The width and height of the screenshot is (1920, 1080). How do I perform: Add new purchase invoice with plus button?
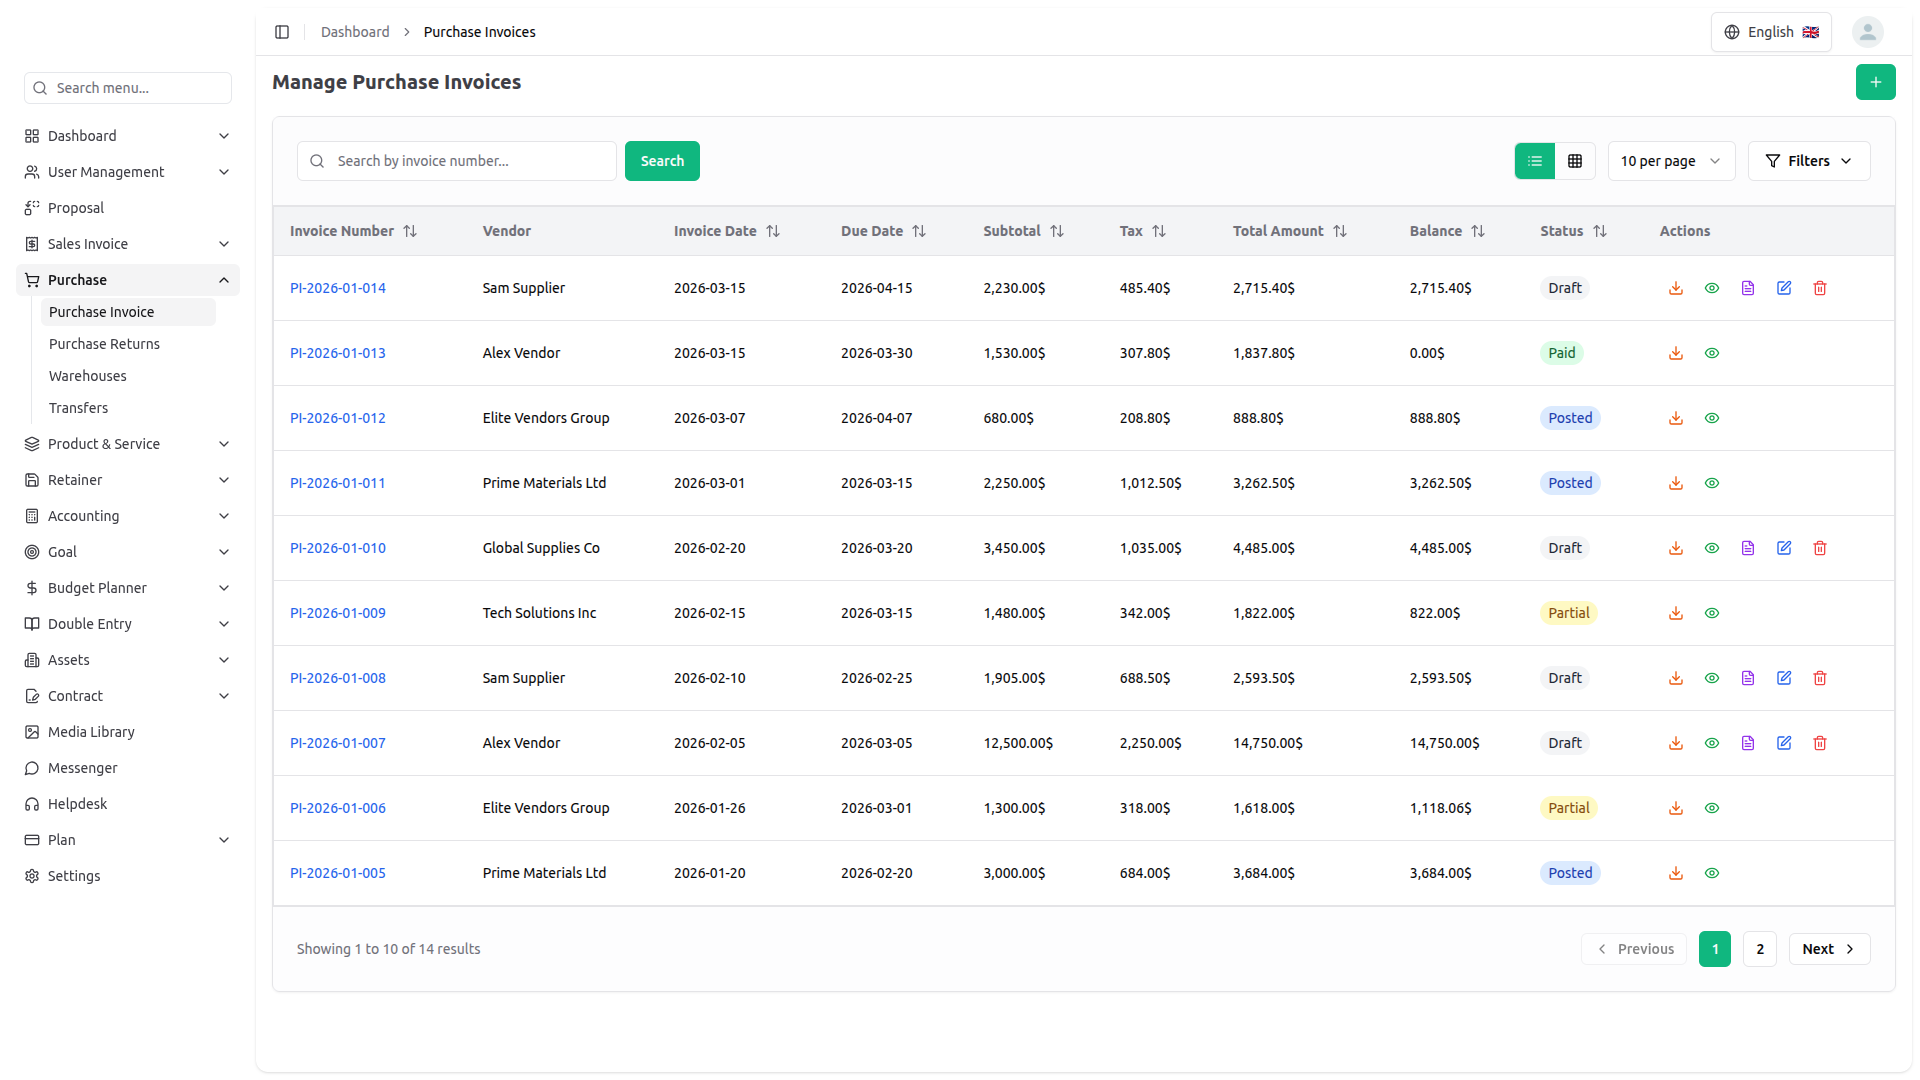(1875, 82)
